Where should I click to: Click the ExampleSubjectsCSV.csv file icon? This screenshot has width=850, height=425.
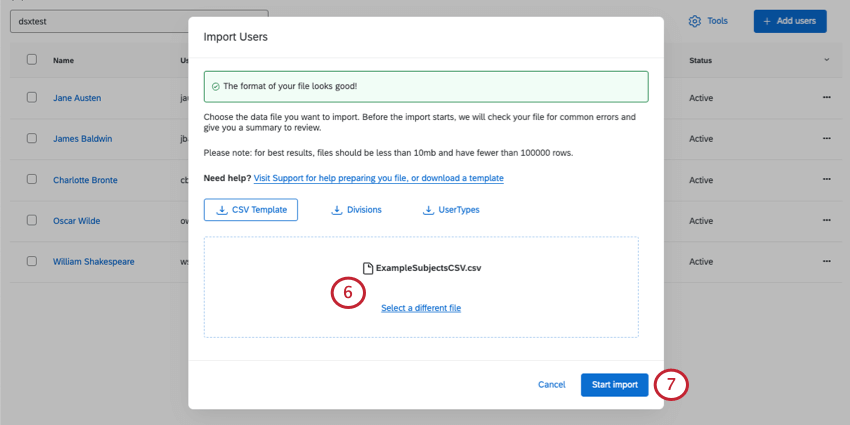367,268
